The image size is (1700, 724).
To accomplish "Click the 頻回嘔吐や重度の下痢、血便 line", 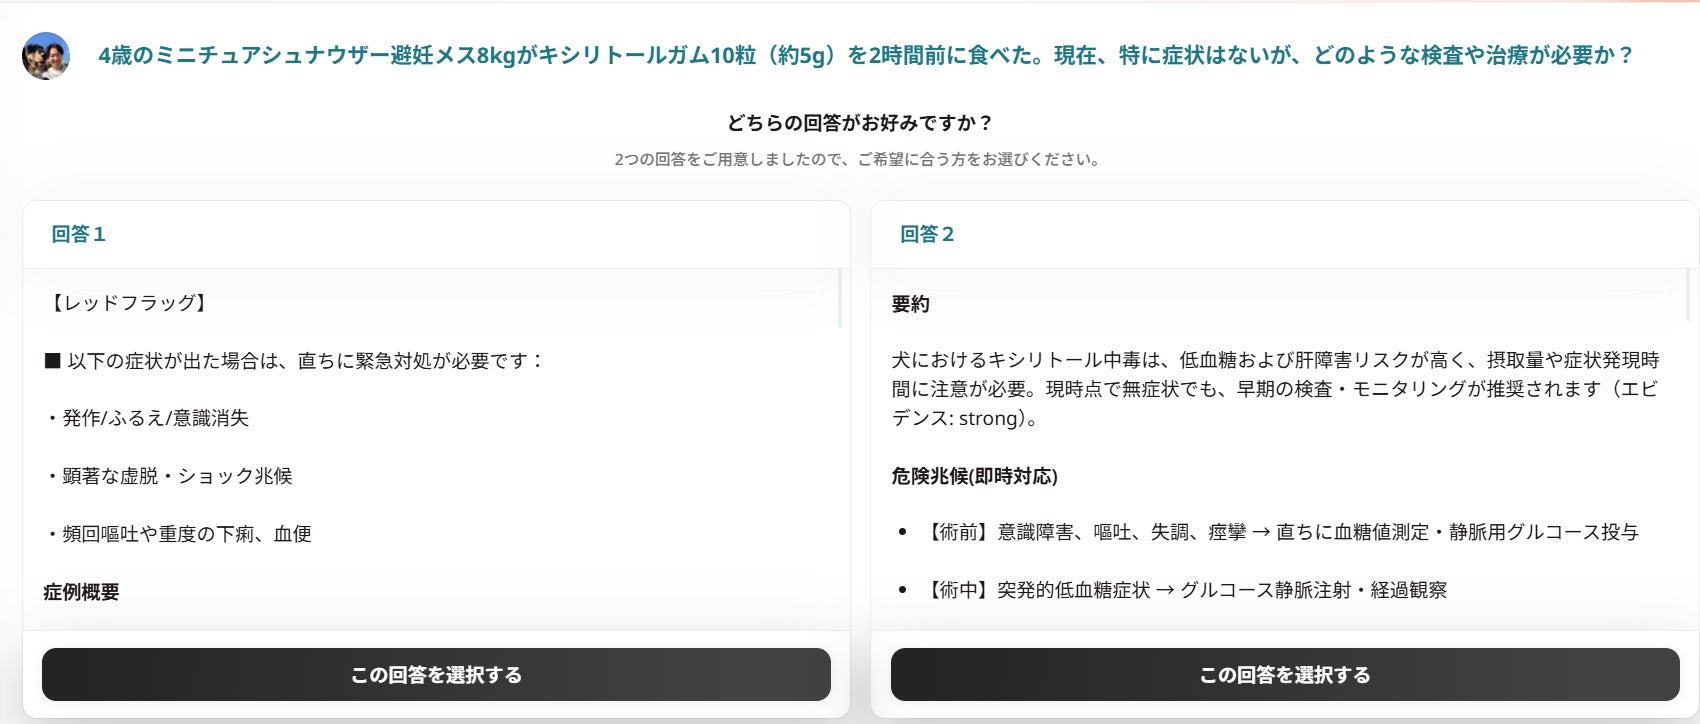I will click(x=178, y=534).
